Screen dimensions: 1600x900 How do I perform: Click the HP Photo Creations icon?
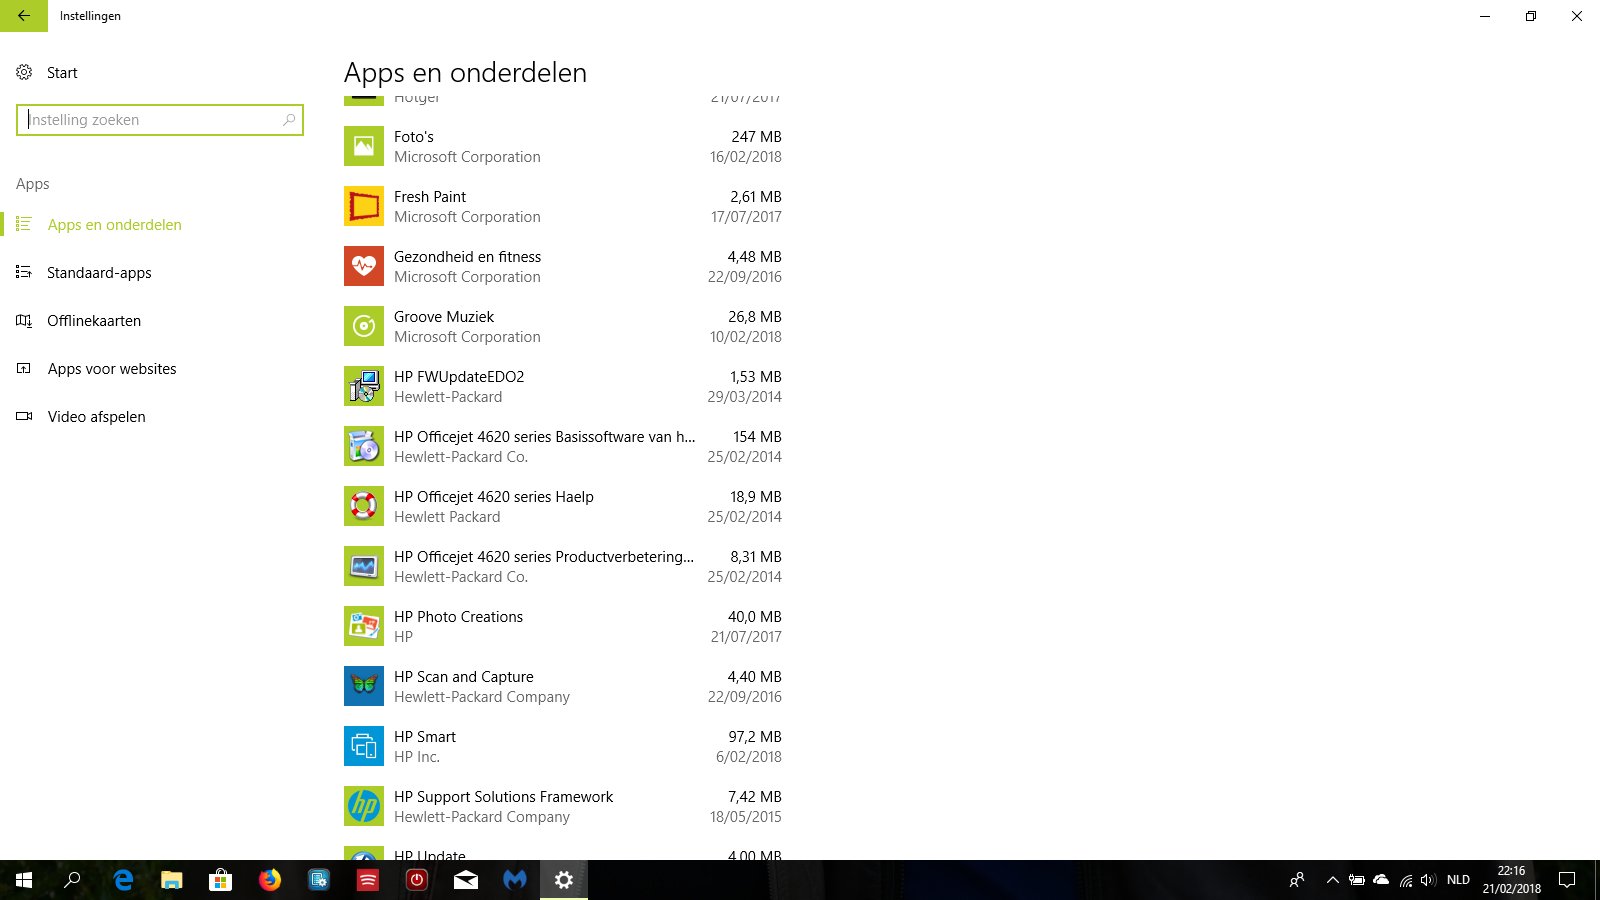point(364,626)
